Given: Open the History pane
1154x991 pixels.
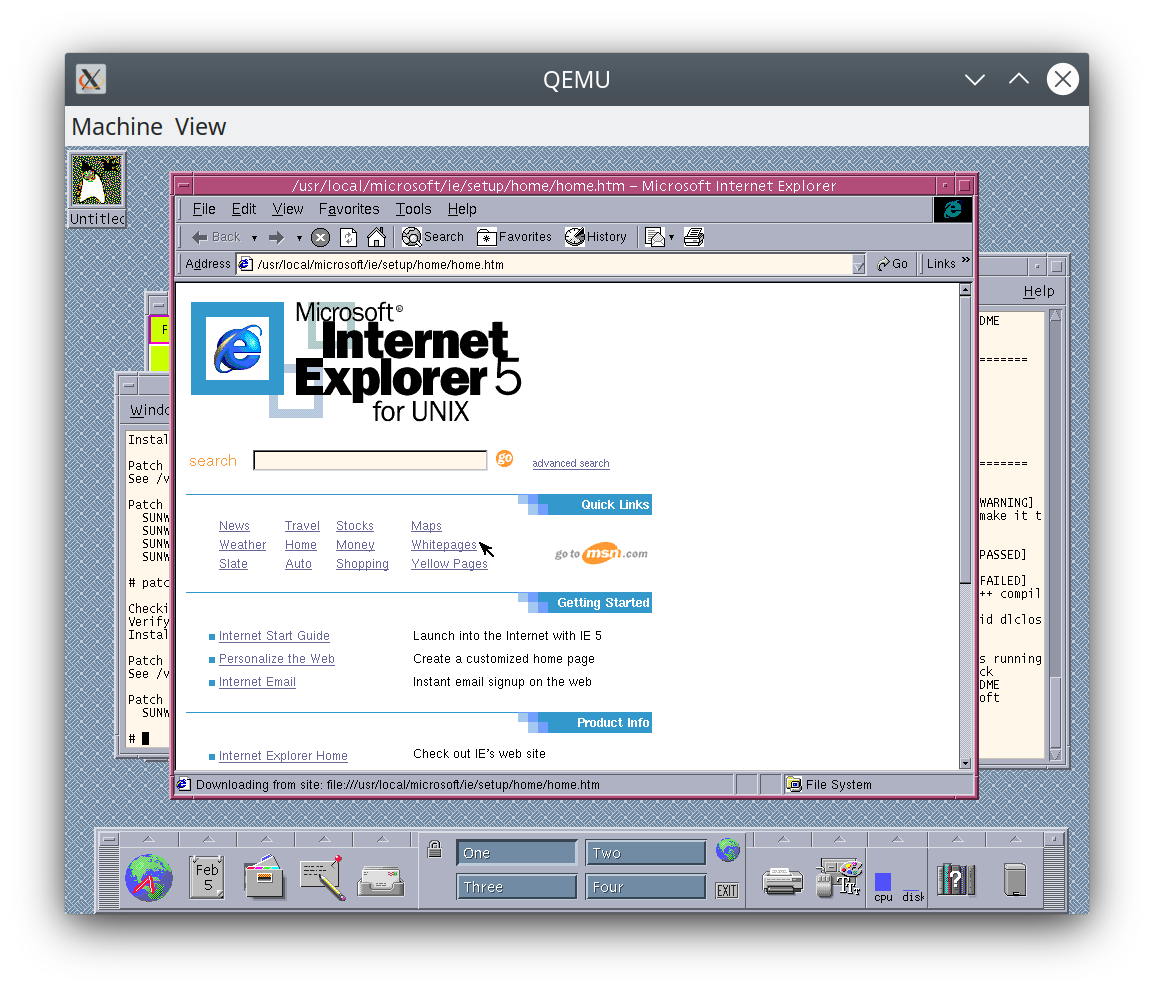Looking at the screenshot, I should 596,237.
